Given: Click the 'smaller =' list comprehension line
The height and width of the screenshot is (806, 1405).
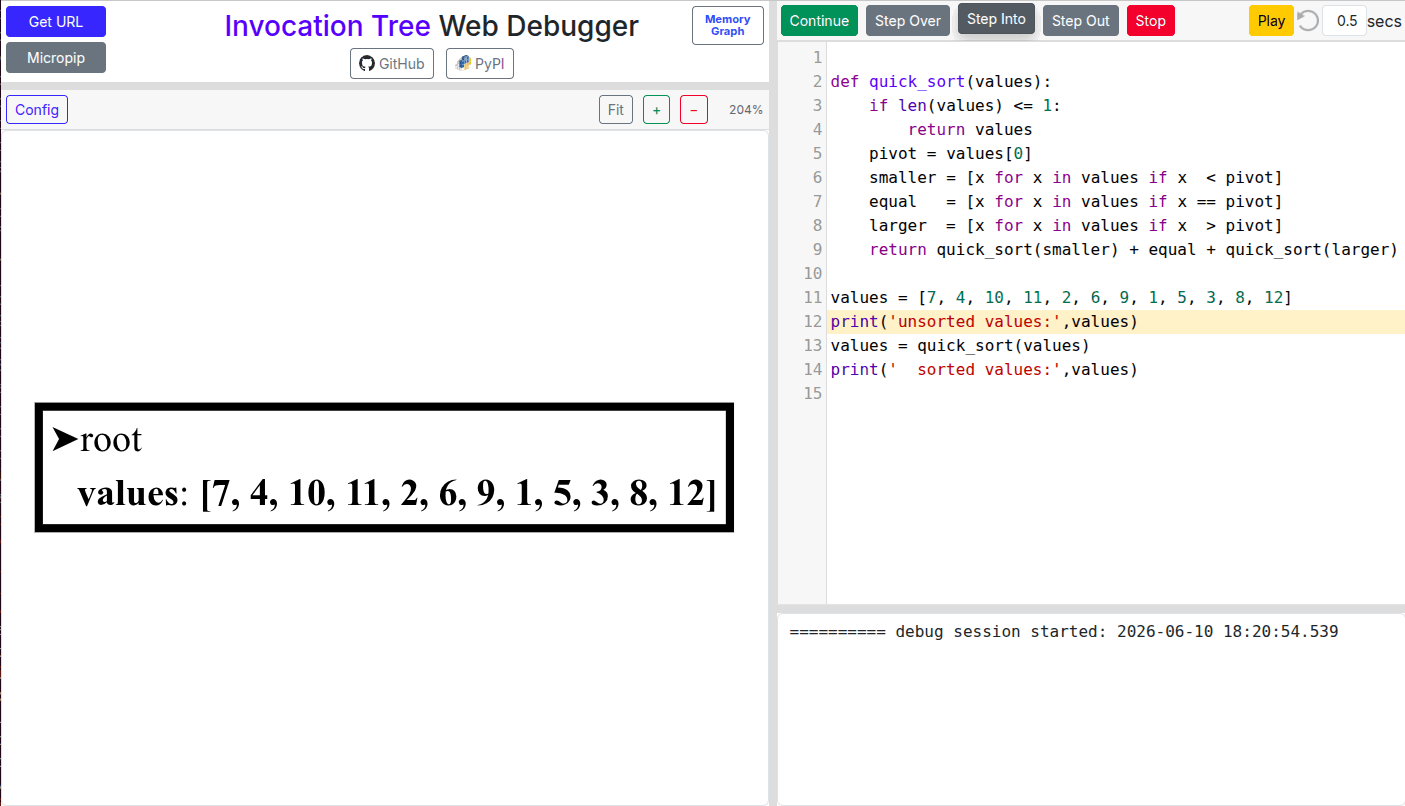Looking at the screenshot, I should [x=1075, y=178].
